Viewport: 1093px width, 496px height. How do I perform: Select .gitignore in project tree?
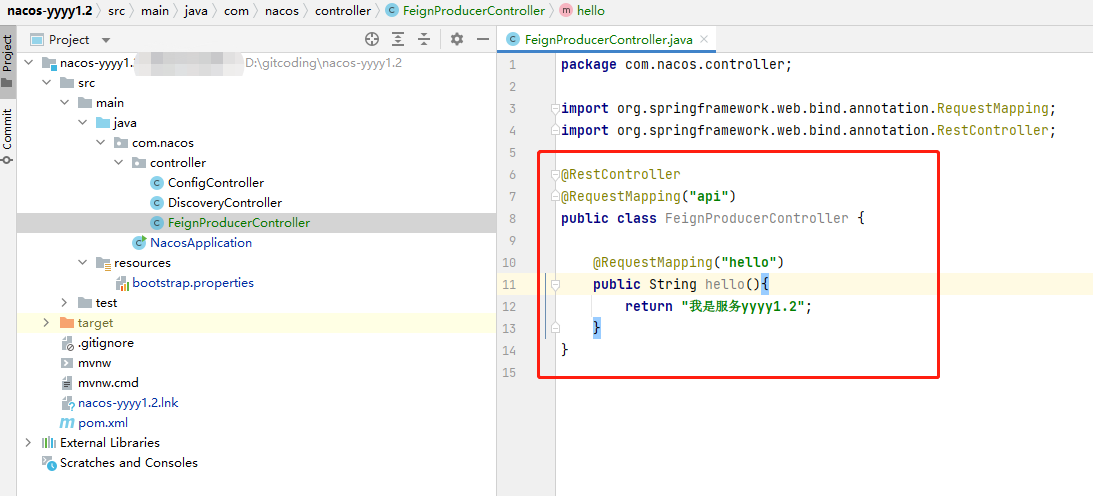[x=105, y=343]
